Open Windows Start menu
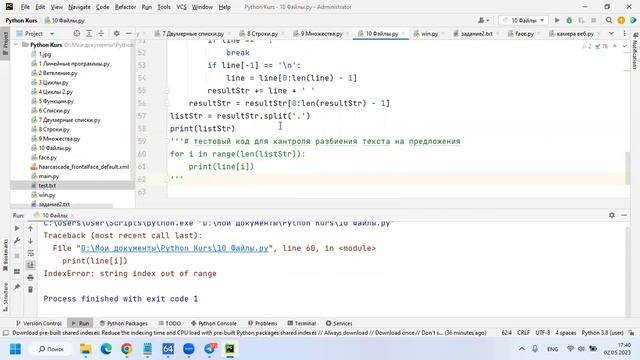The height and width of the screenshot is (360, 640). pos(16,349)
